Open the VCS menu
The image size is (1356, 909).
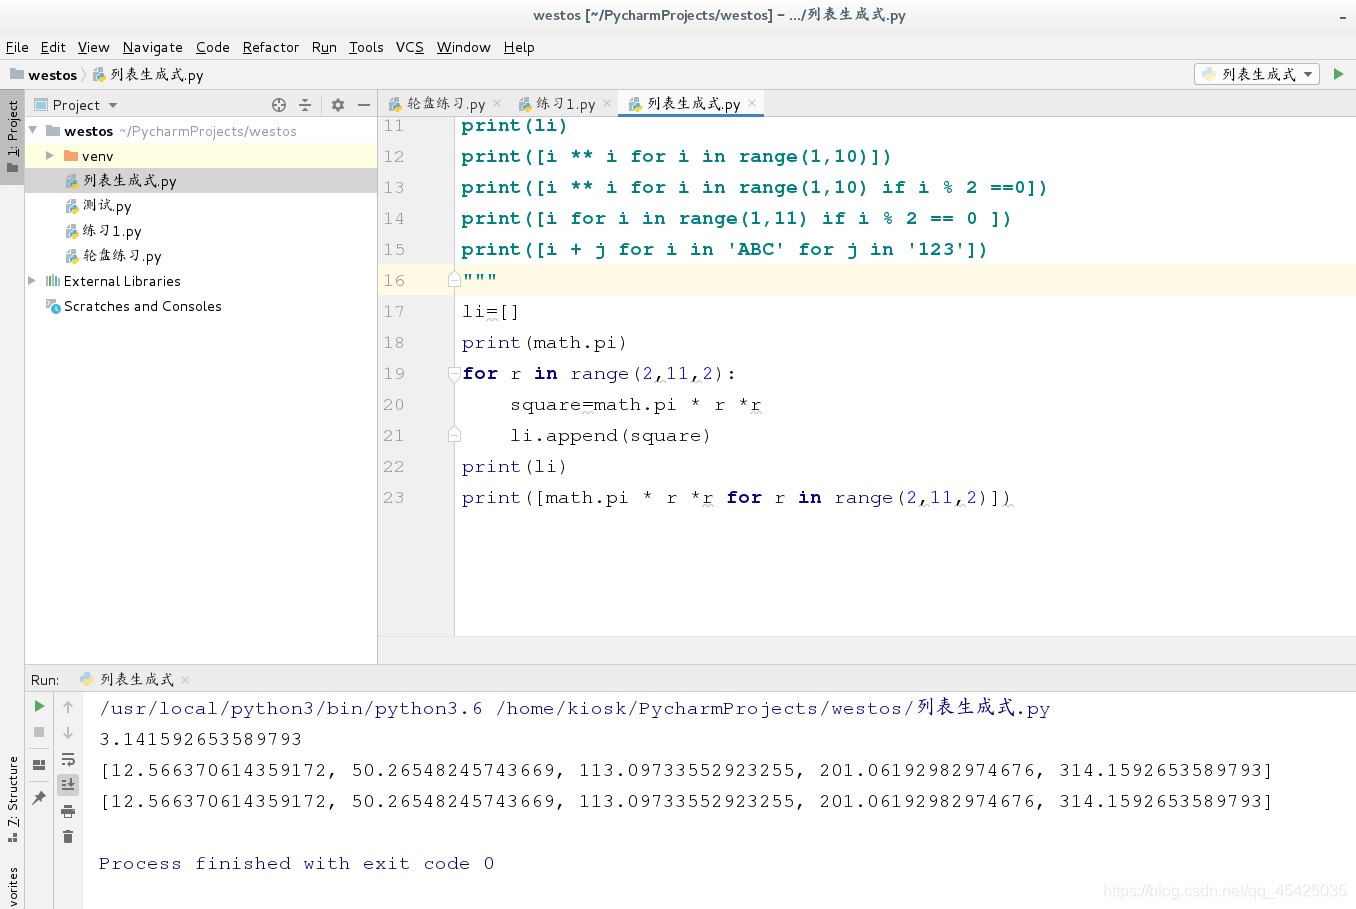pos(410,47)
